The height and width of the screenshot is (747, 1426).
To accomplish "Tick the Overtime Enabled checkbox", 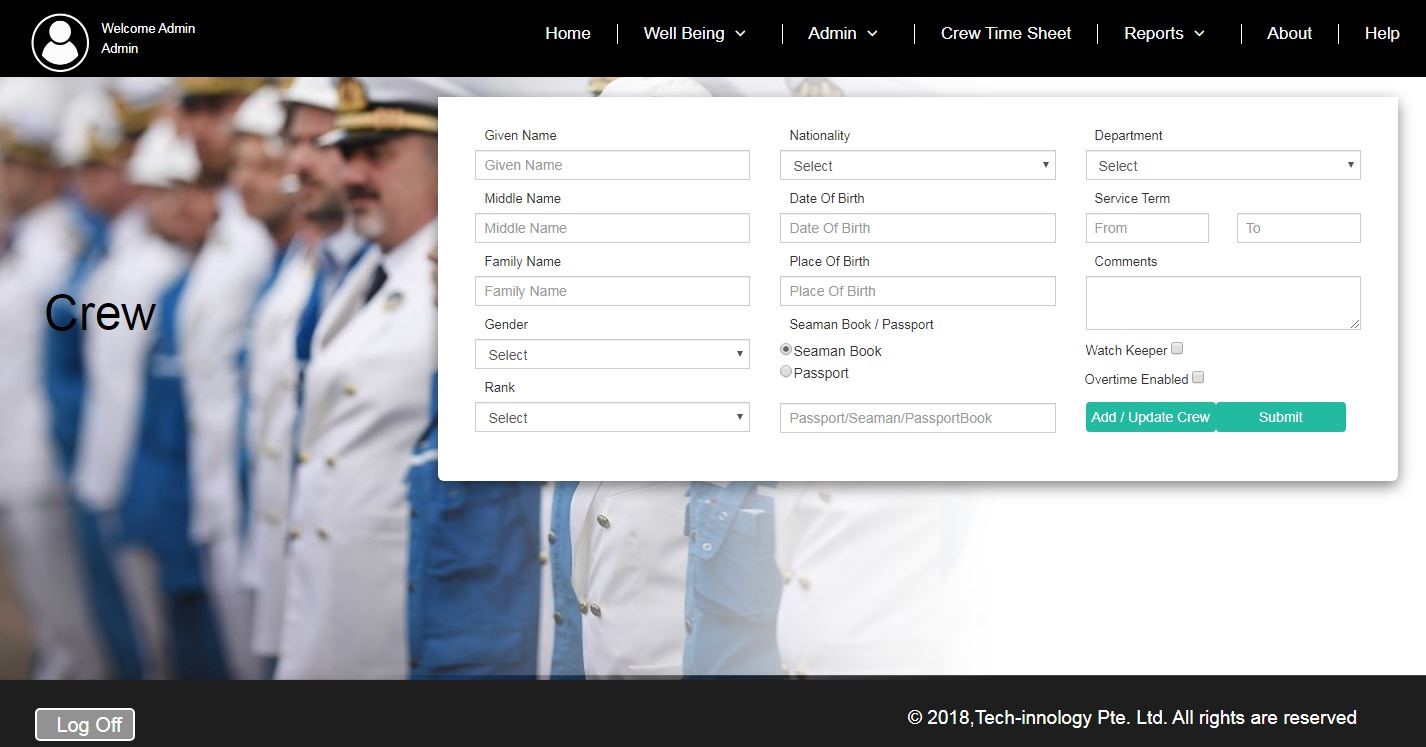I will 1198,378.
